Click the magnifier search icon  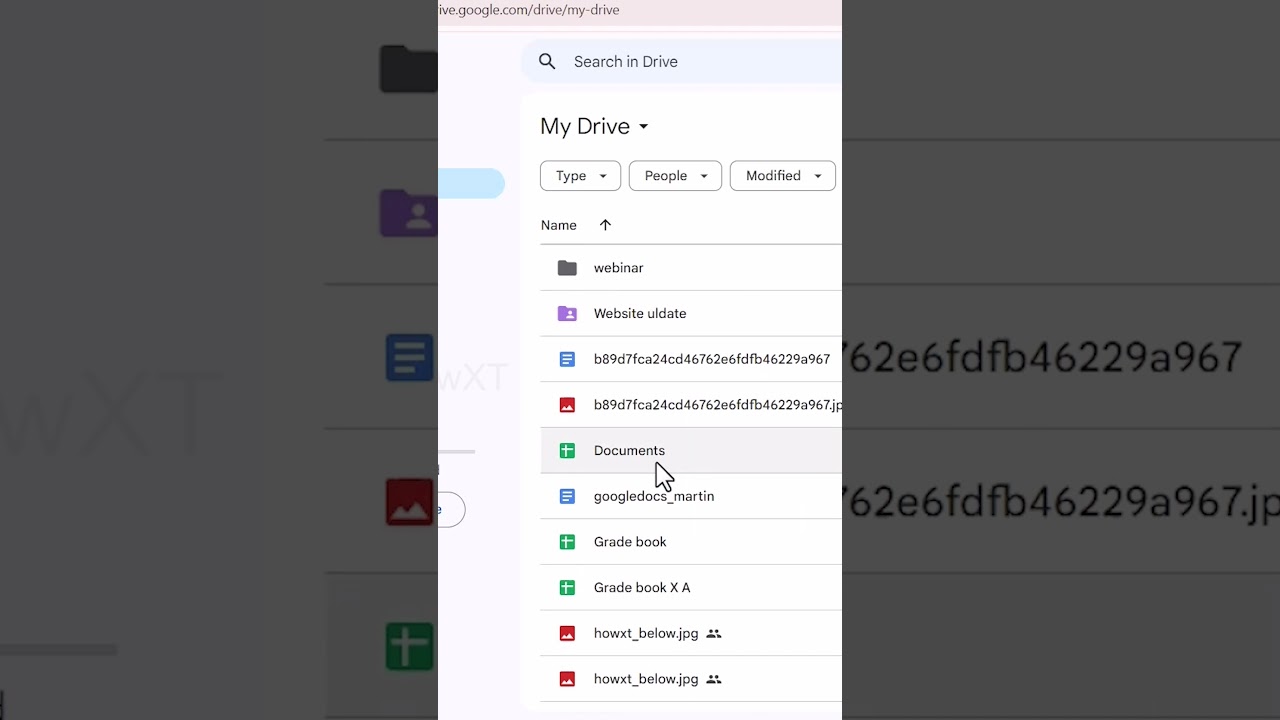pos(547,62)
